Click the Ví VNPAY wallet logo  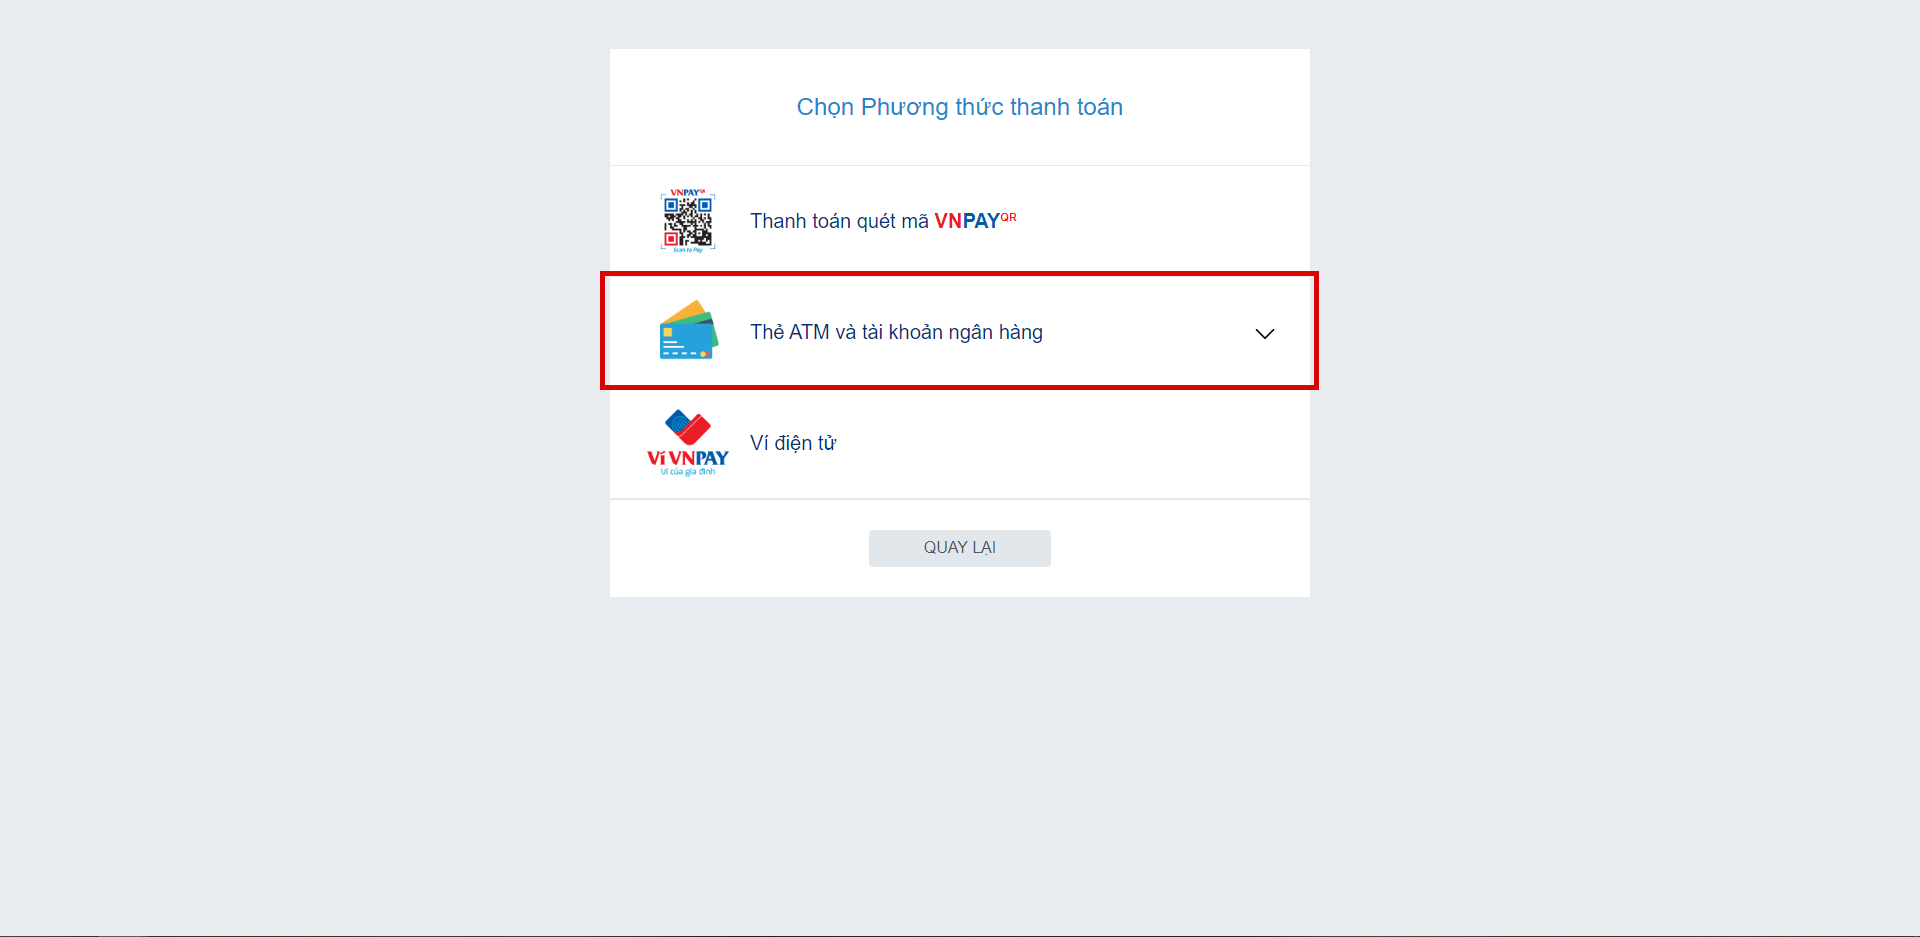pyautogui.click(x=688, y=442)
